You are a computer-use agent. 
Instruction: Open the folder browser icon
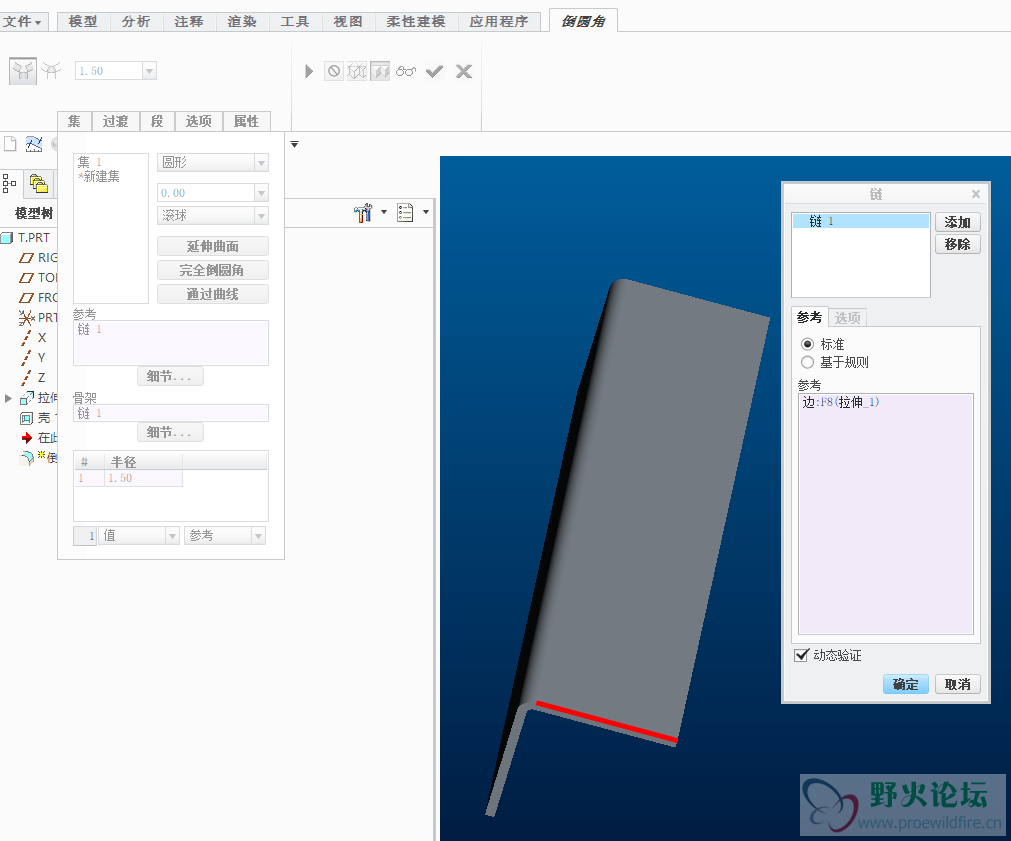coord(39,184)
